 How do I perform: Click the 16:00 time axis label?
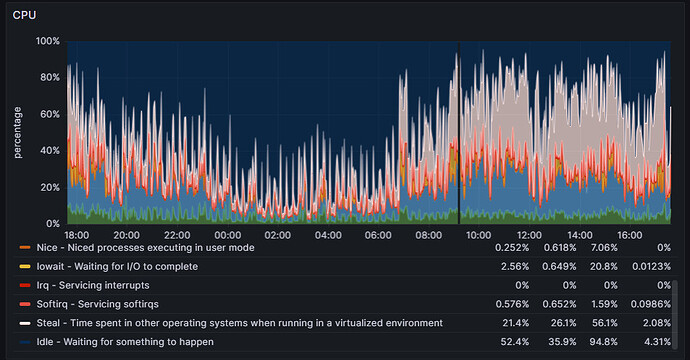[630, 235]
